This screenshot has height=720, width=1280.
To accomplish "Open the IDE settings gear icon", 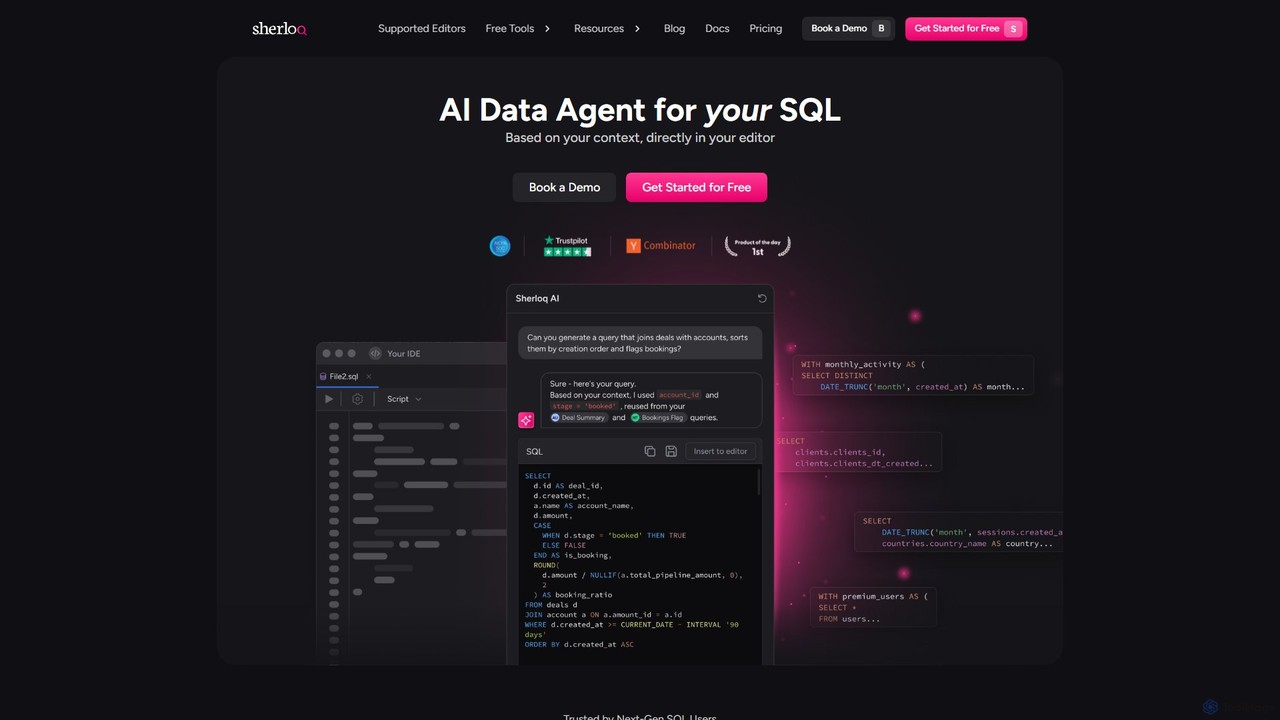I will pyautogui.click(x=358, y=399).
